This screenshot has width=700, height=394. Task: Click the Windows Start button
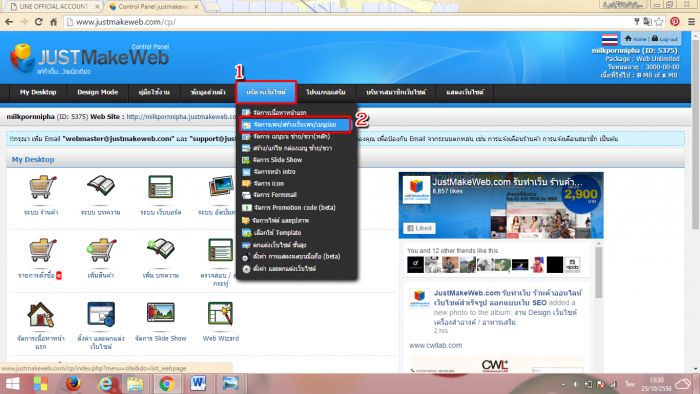click(12, 384)
